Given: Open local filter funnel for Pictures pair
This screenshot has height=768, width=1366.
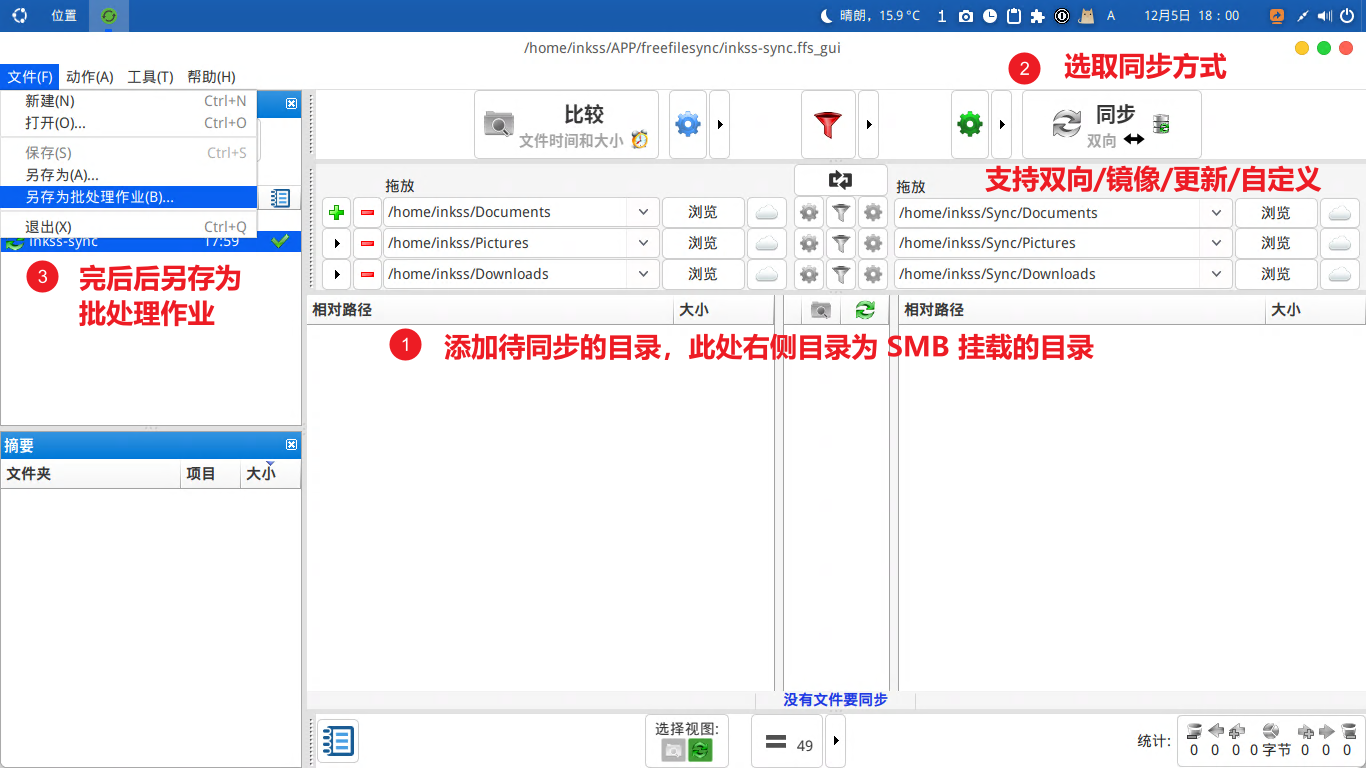Looking at the screenshot, I should pyautogui.click(x=842, y=243).
